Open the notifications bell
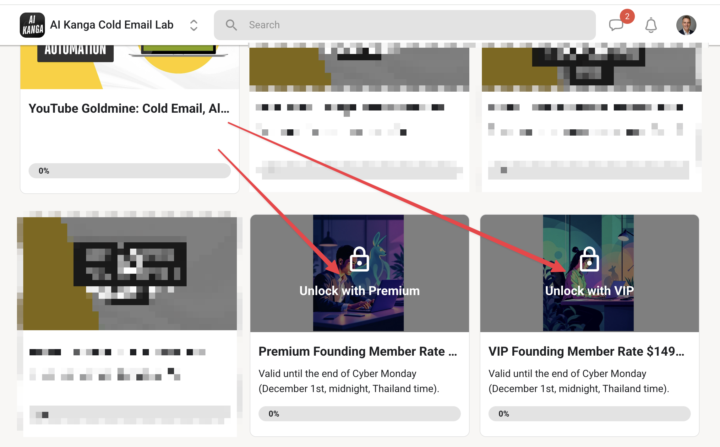This screenshot has height=447, width=720. coord(651,25)
